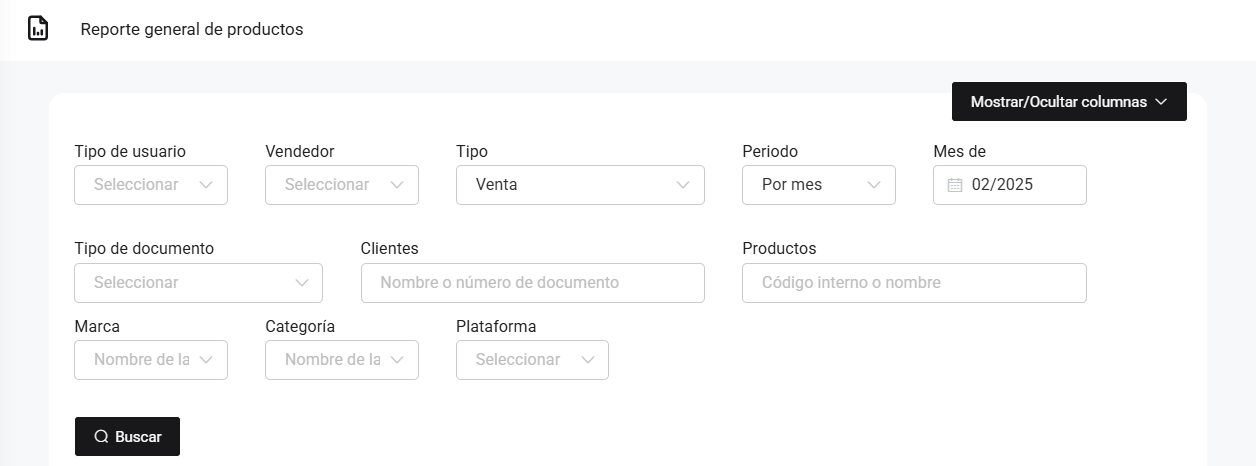The width and height of the screenshot is (1256, 466).
Task: Click the arrow icon in the Marca field
Action: (x=206, y=359)
